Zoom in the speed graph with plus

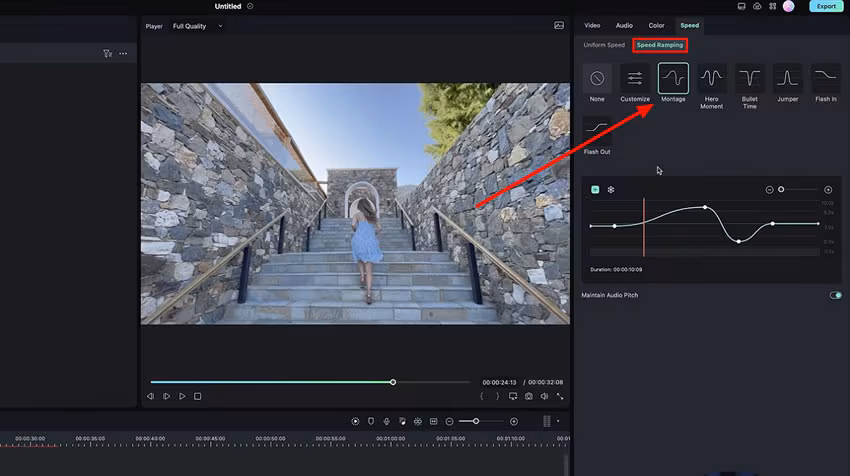click(828, 190)
